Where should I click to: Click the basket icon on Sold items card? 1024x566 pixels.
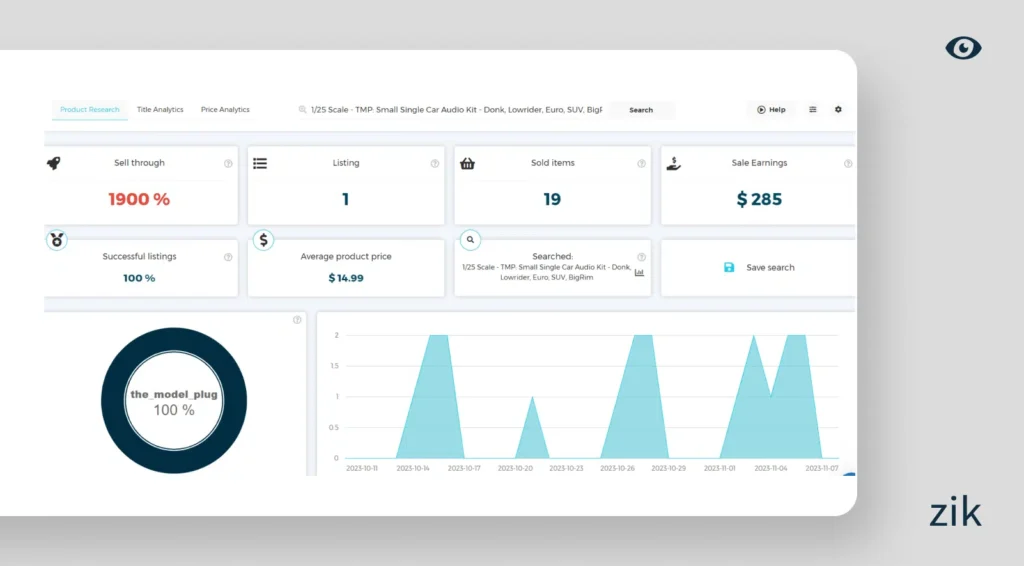tap(467, 163)
